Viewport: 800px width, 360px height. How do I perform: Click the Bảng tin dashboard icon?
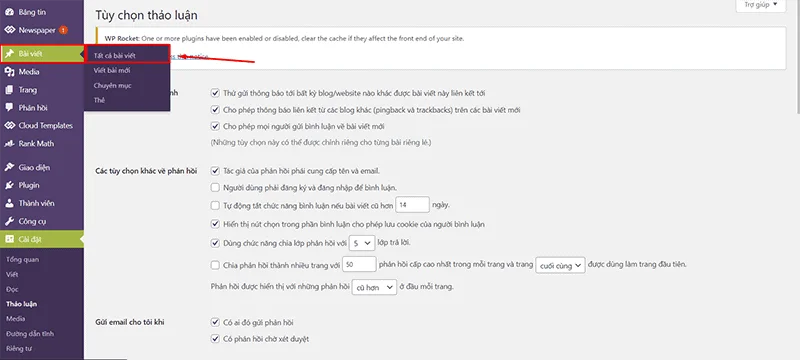pyautogui.click(x=9, y=12)
